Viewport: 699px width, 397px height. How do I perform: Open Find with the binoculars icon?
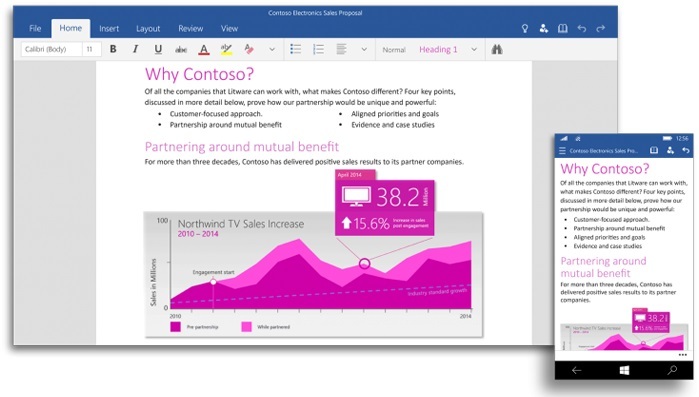tap(497, 49)
